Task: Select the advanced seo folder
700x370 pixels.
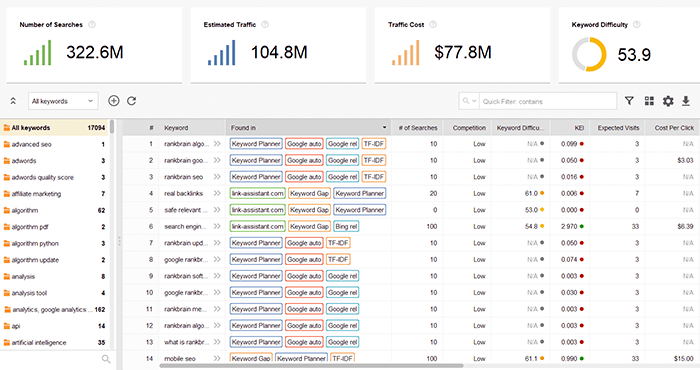Action: [54, 144]
